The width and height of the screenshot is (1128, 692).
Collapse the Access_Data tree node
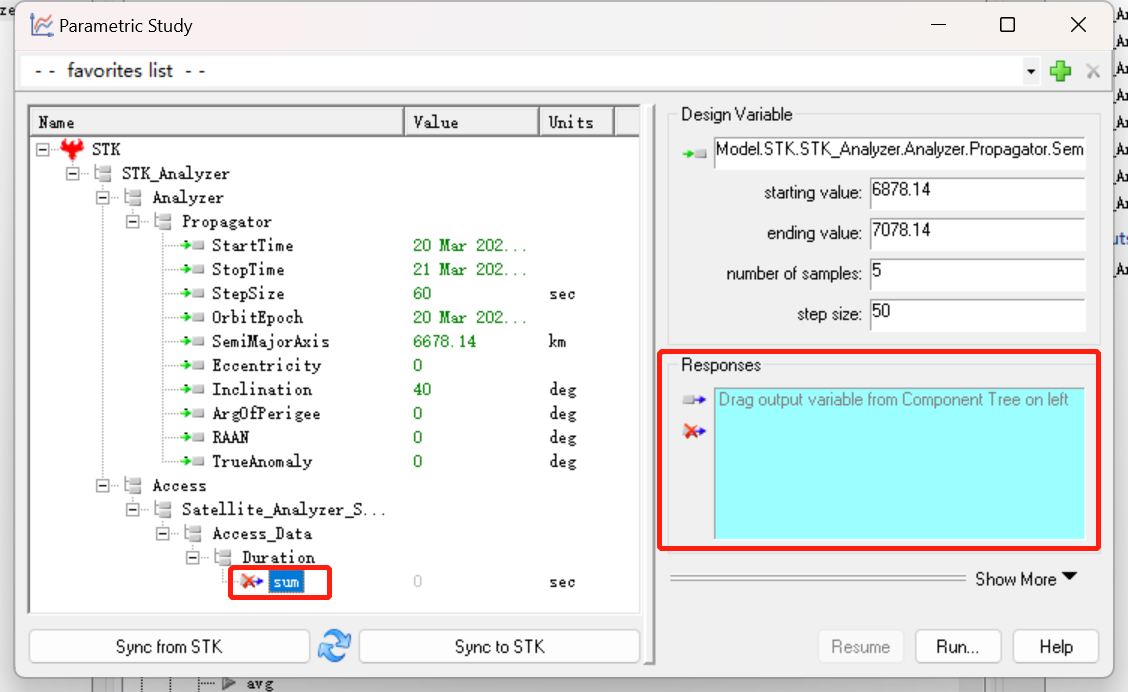[161, 533]
